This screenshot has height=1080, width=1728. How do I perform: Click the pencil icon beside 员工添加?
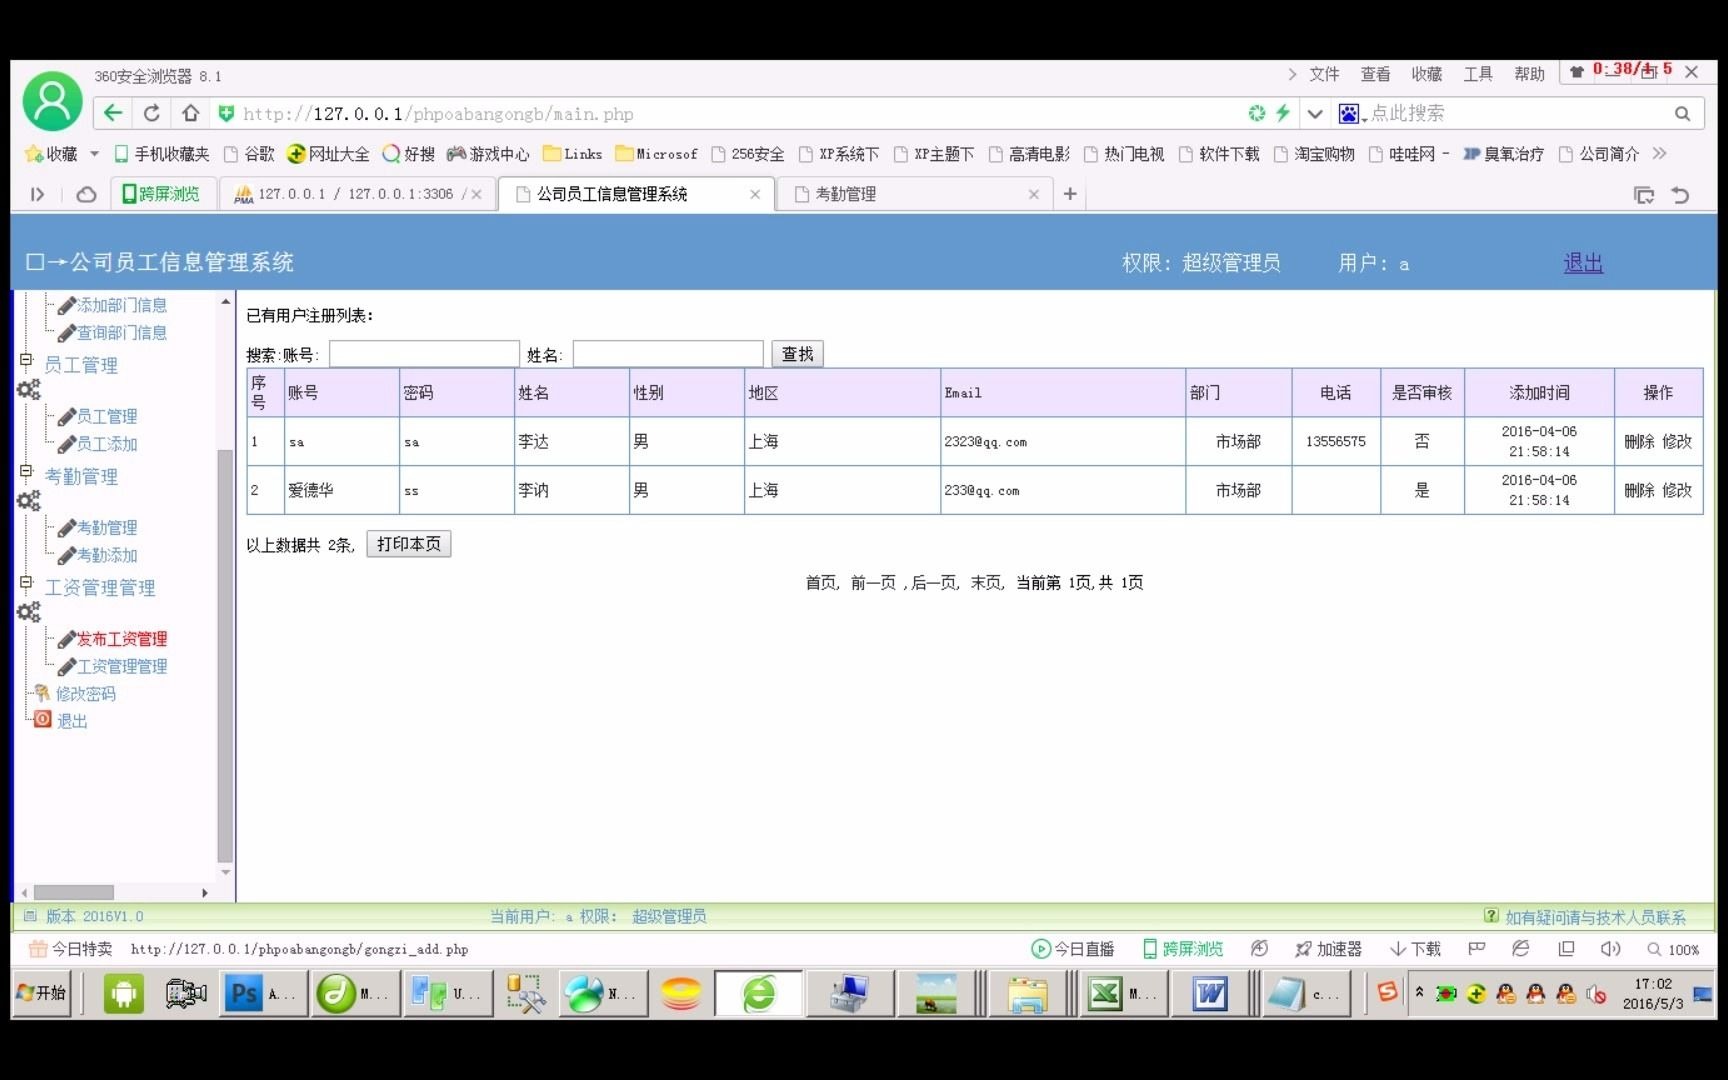click(67, 444)
